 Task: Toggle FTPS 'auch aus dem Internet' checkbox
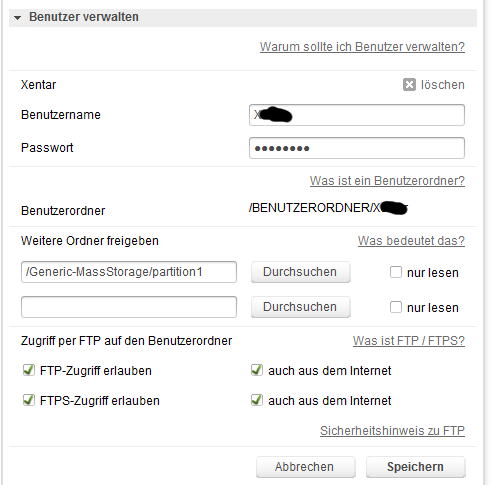pyautogui.click(x=257, y=400)
